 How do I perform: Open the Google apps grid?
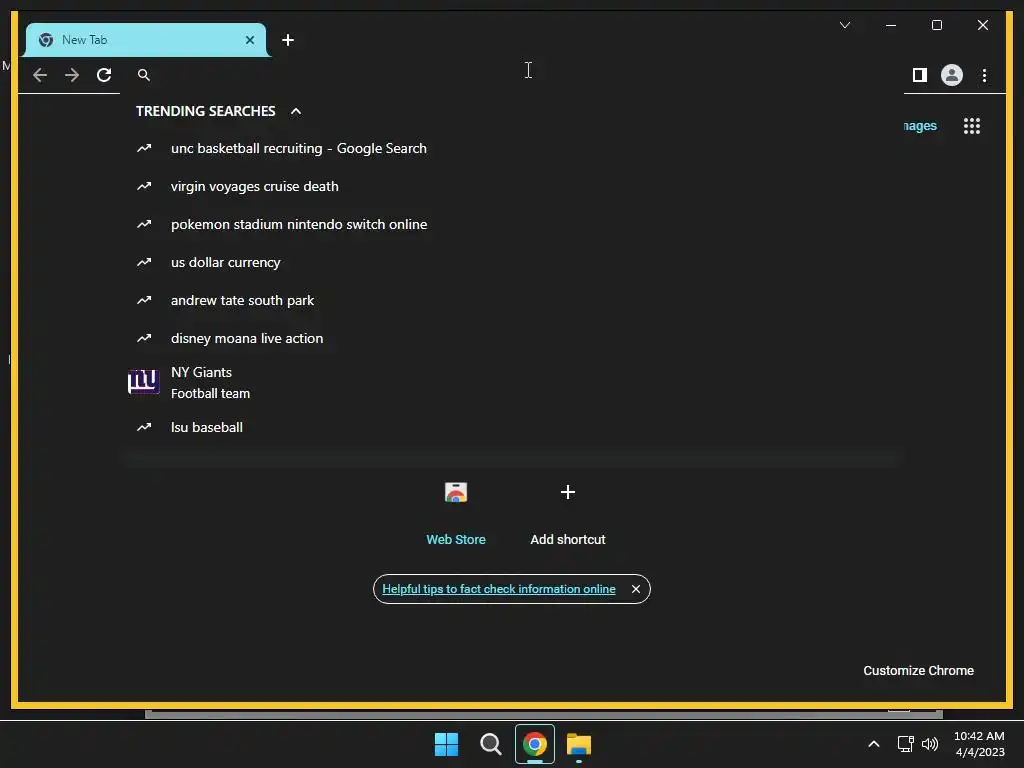coord(972,126)
